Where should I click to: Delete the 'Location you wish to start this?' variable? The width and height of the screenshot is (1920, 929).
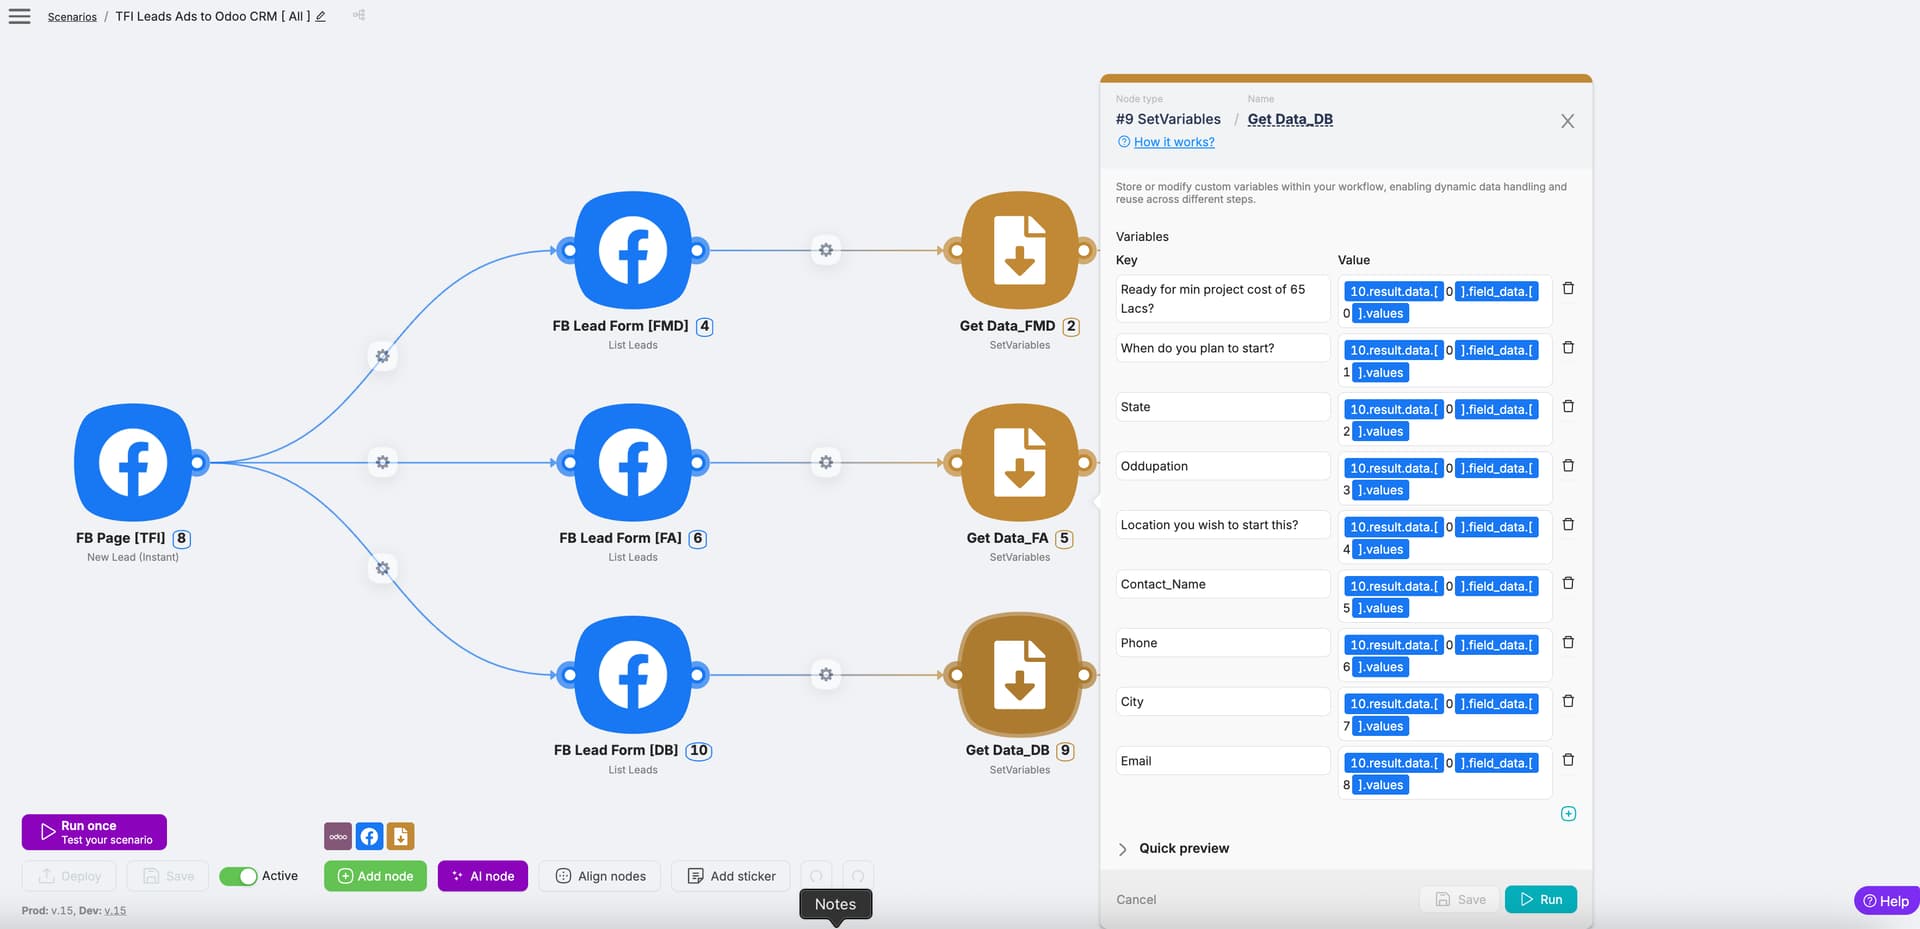[x=1568, y=524]
